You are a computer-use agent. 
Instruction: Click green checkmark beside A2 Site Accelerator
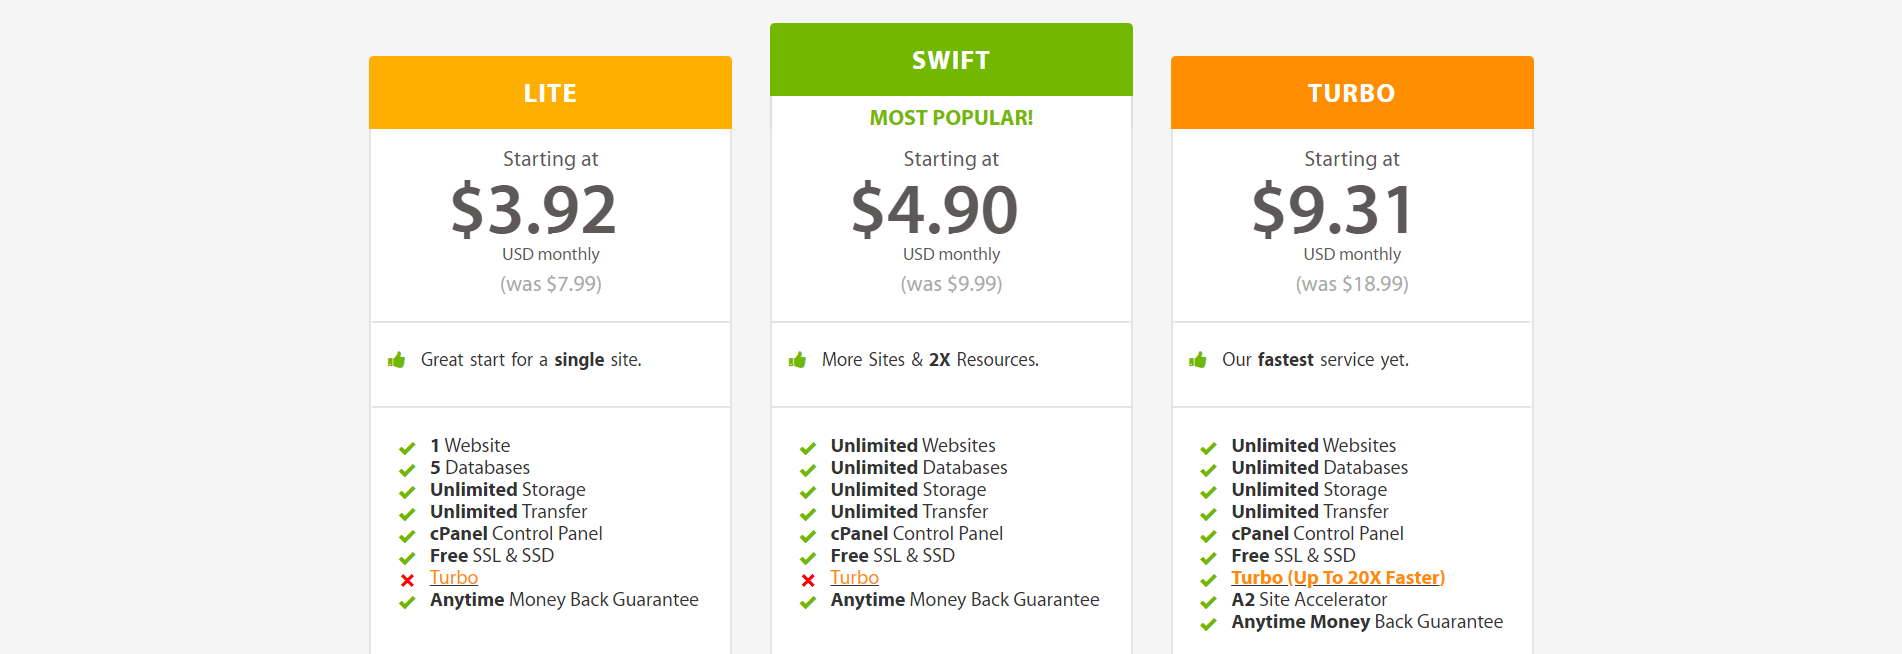point(1208,602)
